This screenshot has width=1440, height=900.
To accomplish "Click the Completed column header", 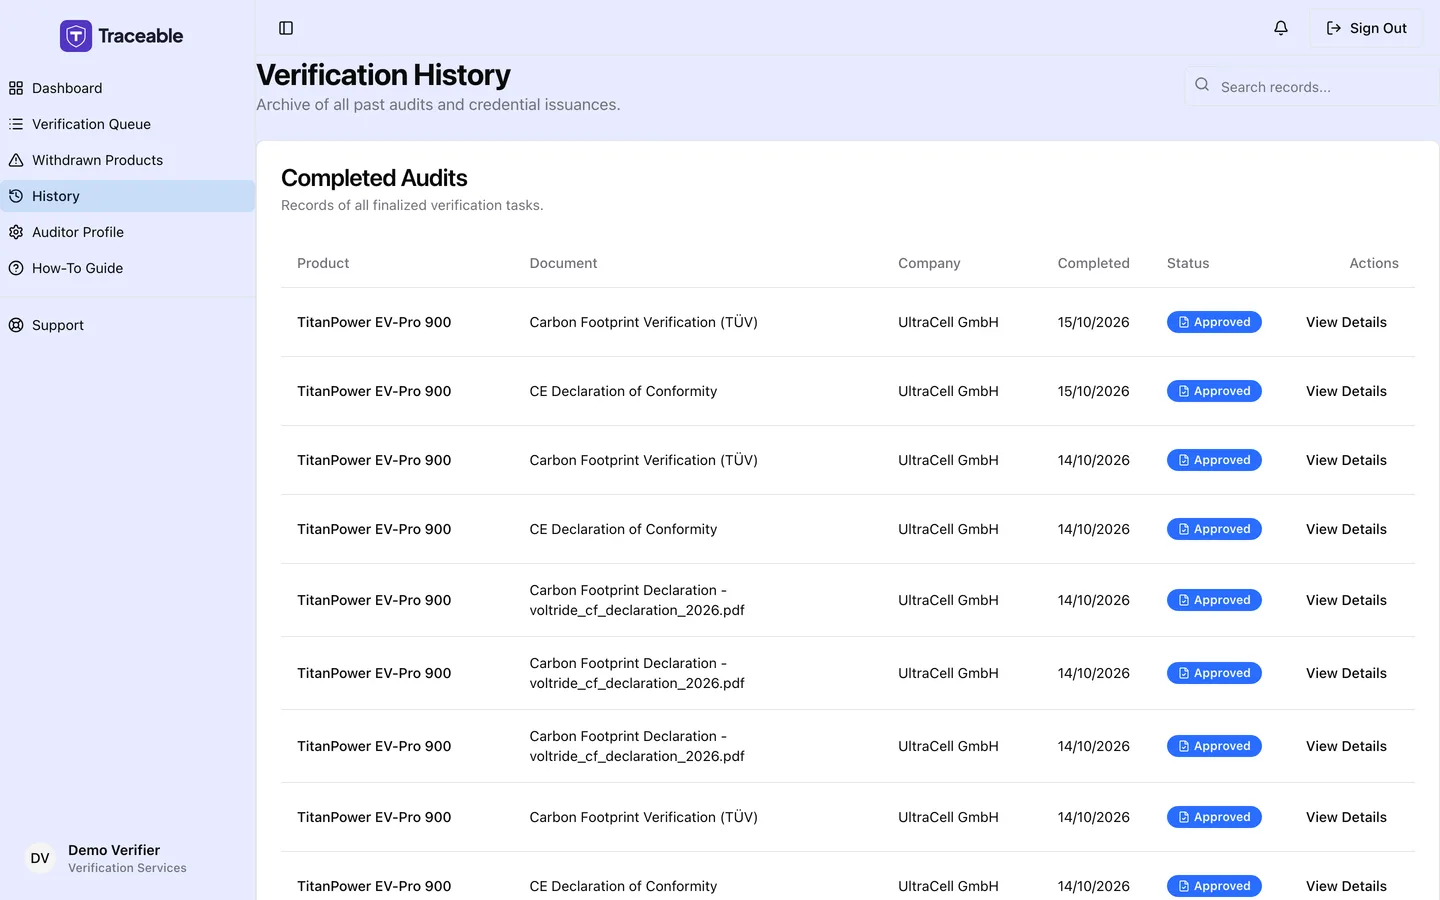I will point(1093,263).
